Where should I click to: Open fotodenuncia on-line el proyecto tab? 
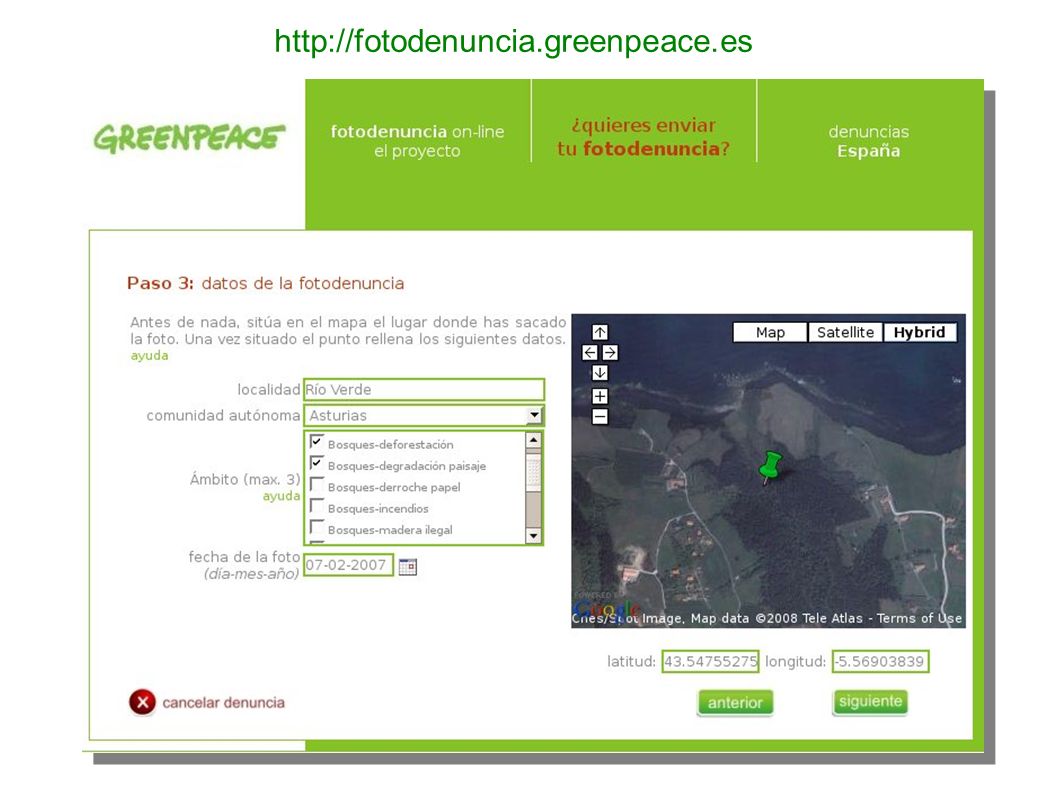tap(418, 140)
